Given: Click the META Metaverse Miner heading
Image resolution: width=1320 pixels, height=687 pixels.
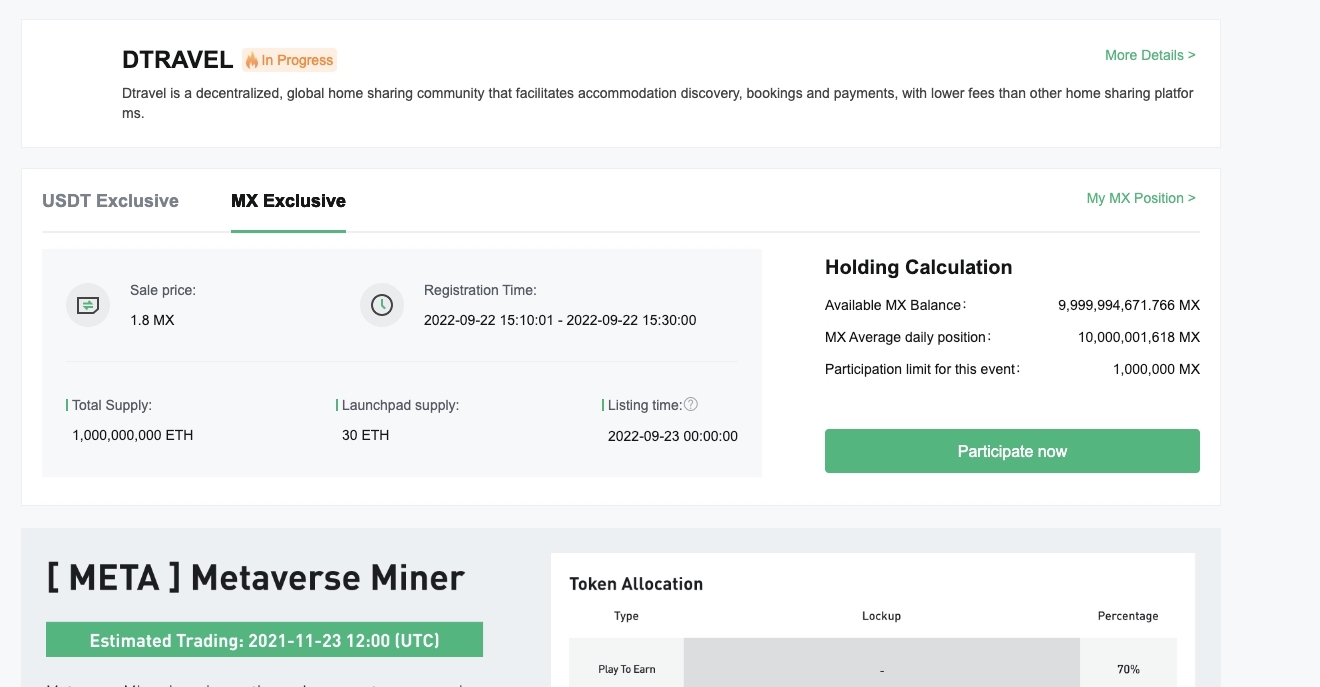Looking at the screenshot, I should pos(256,578).
